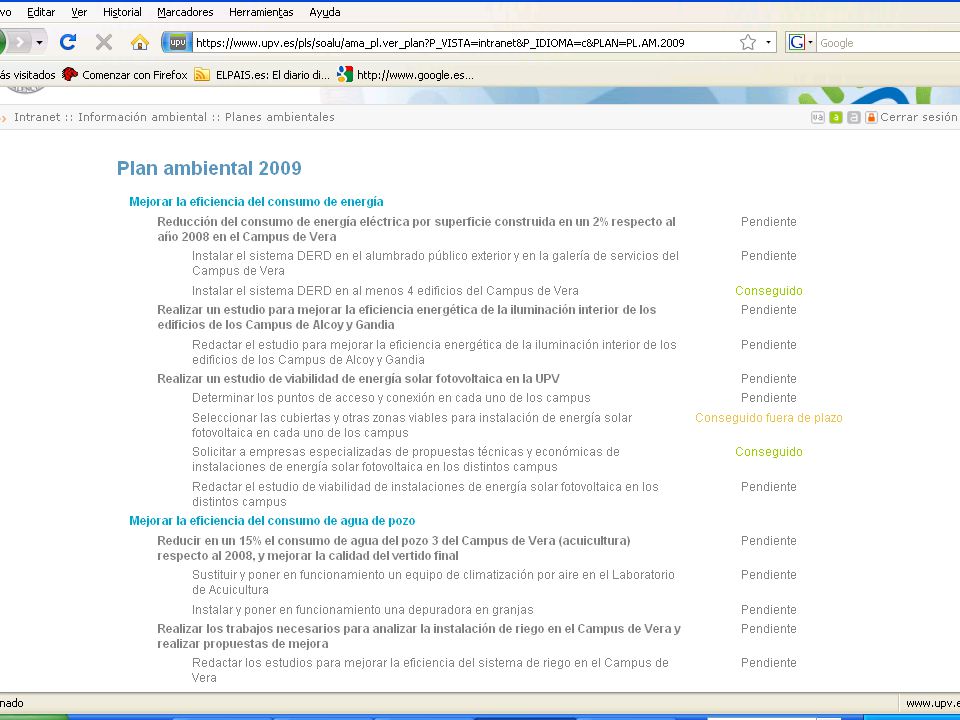This screenshot has width=960, height=720.
Task: Open the Historial menu
Action: tap(122, 12)
